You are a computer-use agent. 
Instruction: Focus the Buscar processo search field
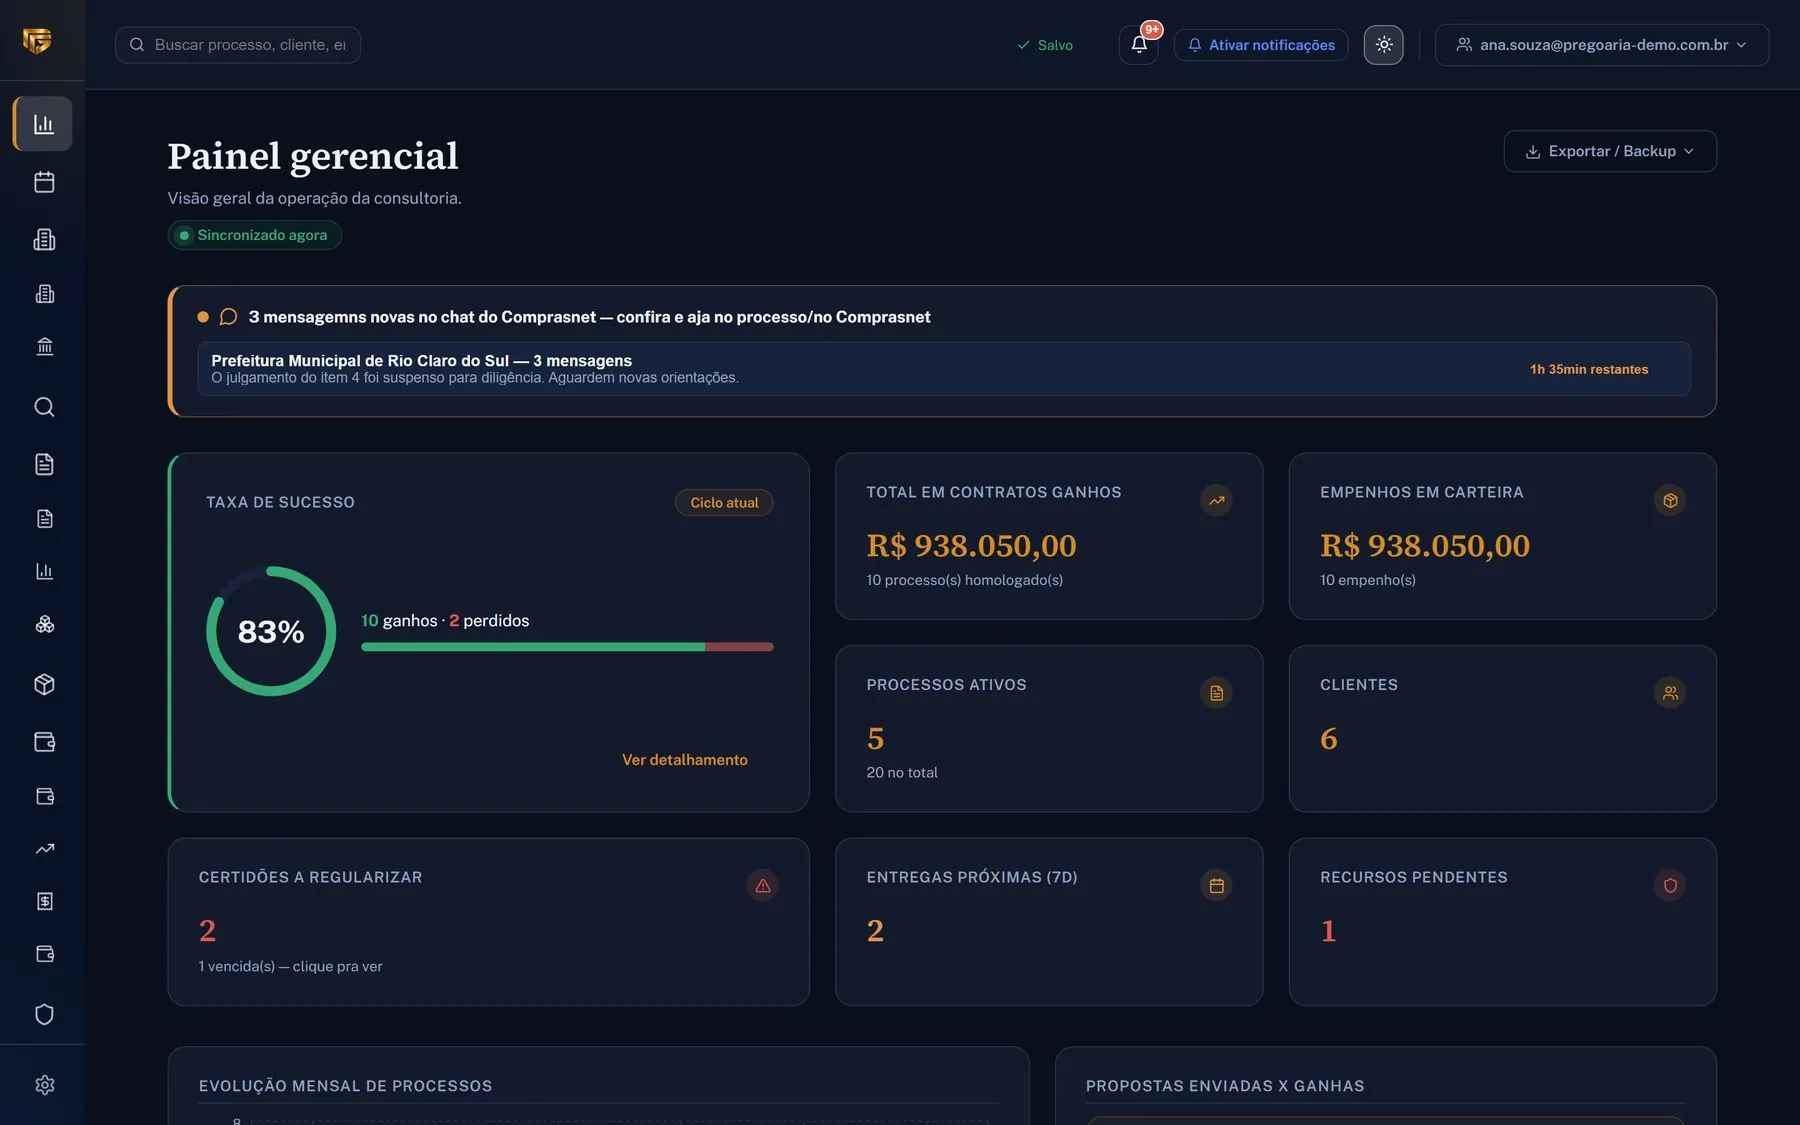click(238, 45)
